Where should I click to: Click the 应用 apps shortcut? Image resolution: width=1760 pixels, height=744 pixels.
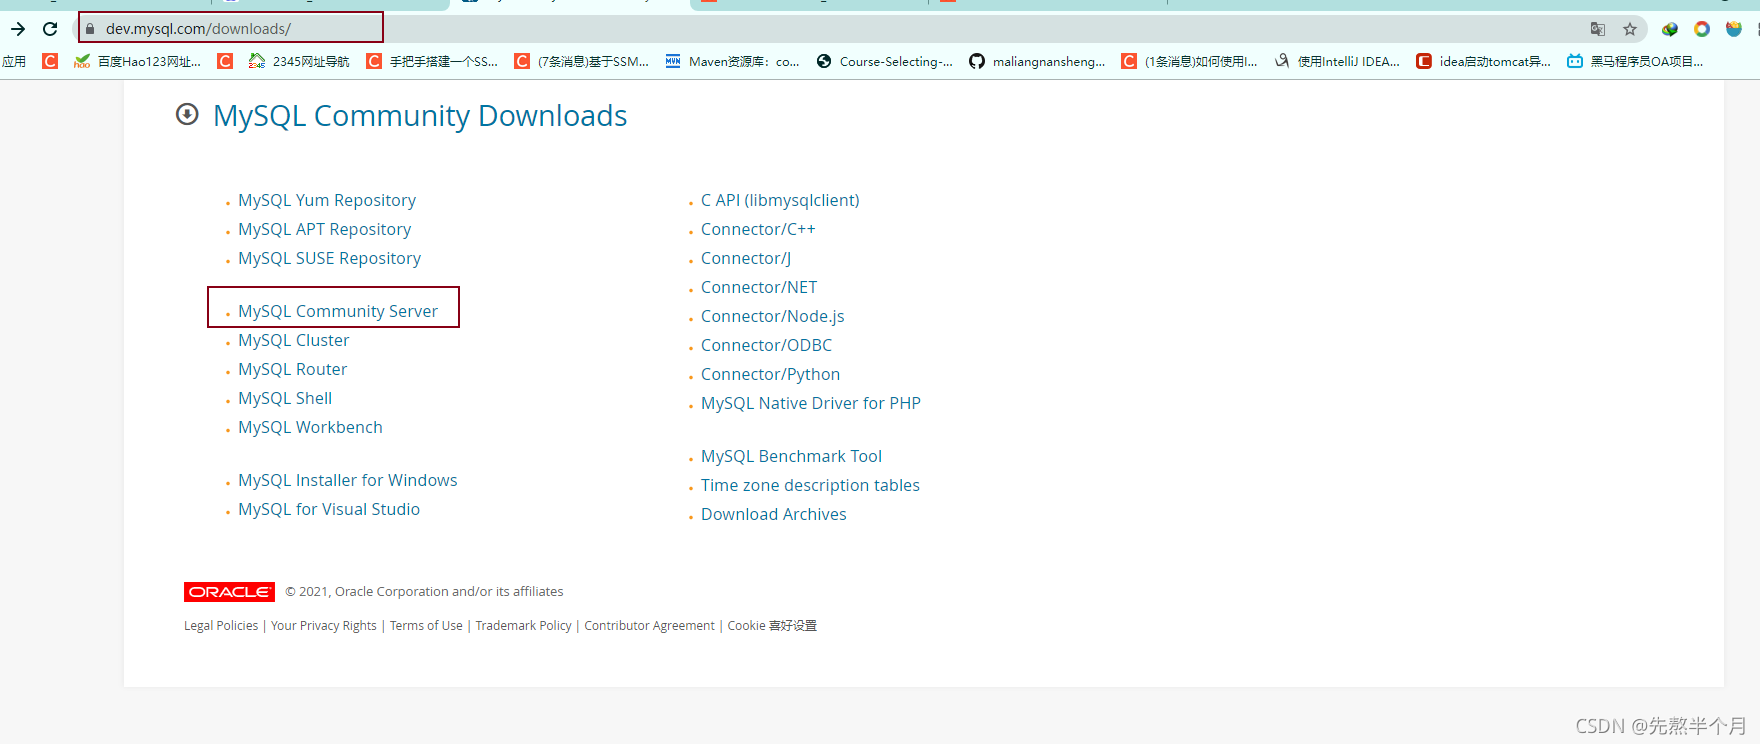[14, 62]
